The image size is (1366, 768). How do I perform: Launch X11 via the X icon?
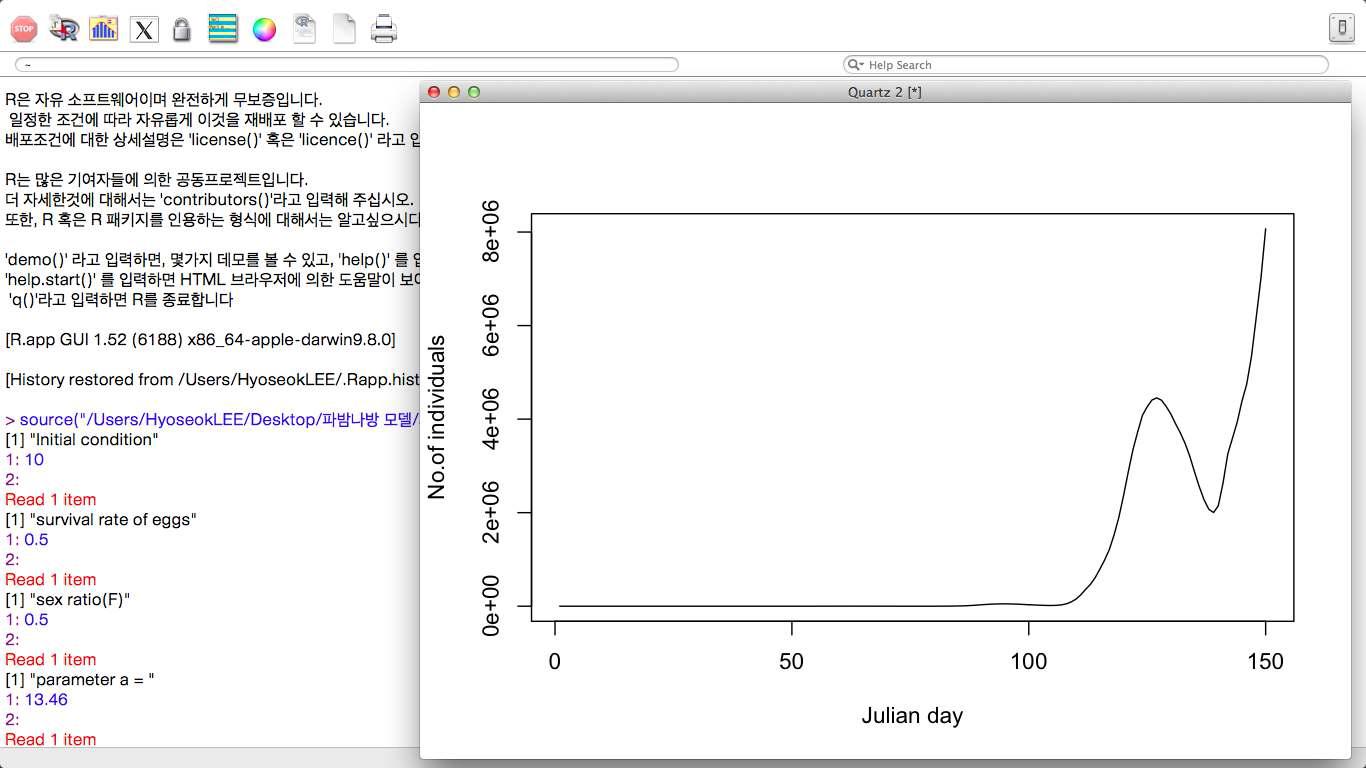click(x=144, y=29)
